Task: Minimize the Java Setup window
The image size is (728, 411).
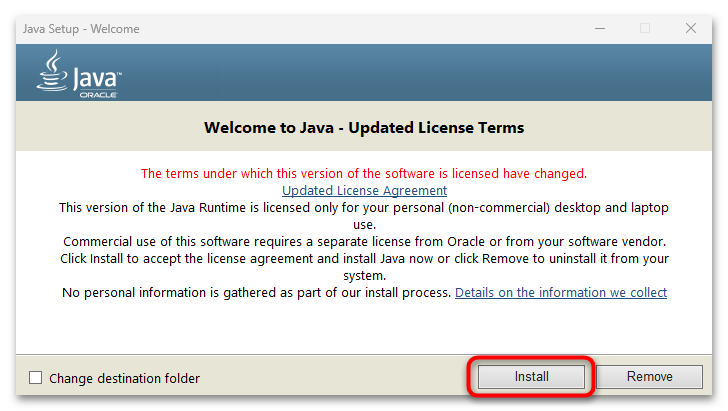Action: pos(598,28)
